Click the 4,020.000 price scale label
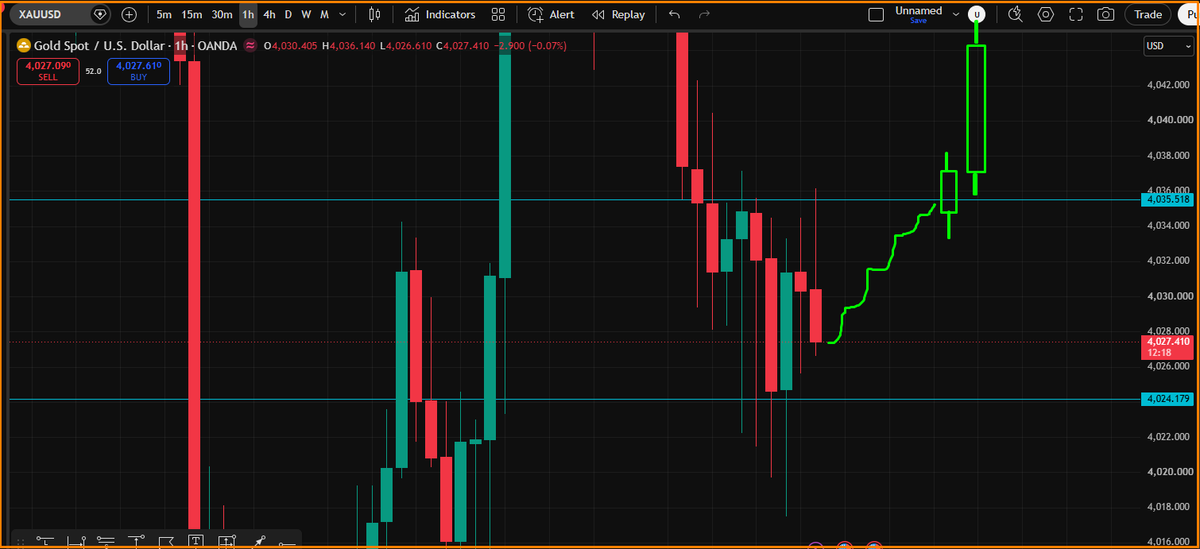This screenshot has height=549, width=1200. point(1168,472)
